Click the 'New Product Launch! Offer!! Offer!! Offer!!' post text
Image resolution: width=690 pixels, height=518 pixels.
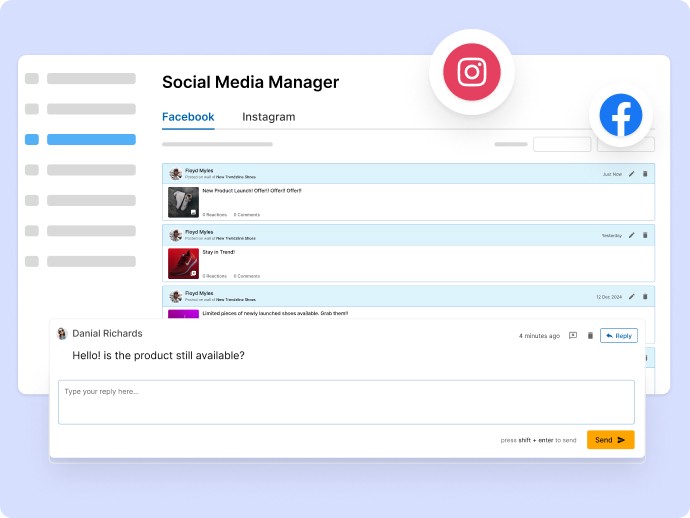coord(252,191)
